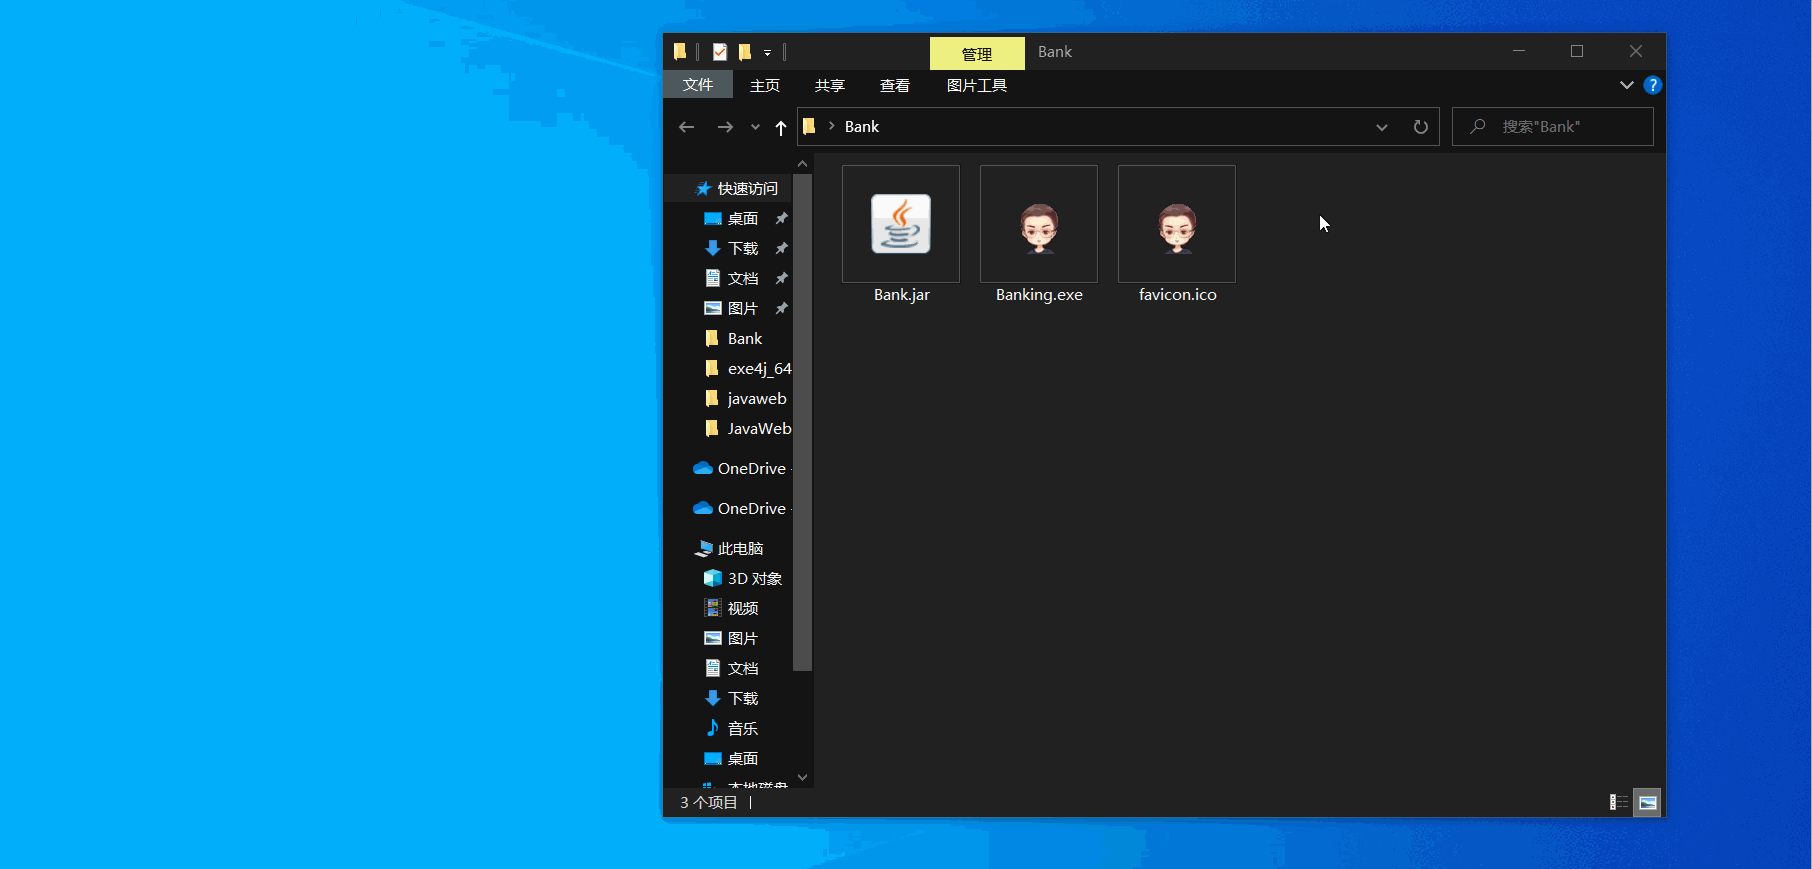Minimize the Bank explorer window

click(x=1519, y=51)
